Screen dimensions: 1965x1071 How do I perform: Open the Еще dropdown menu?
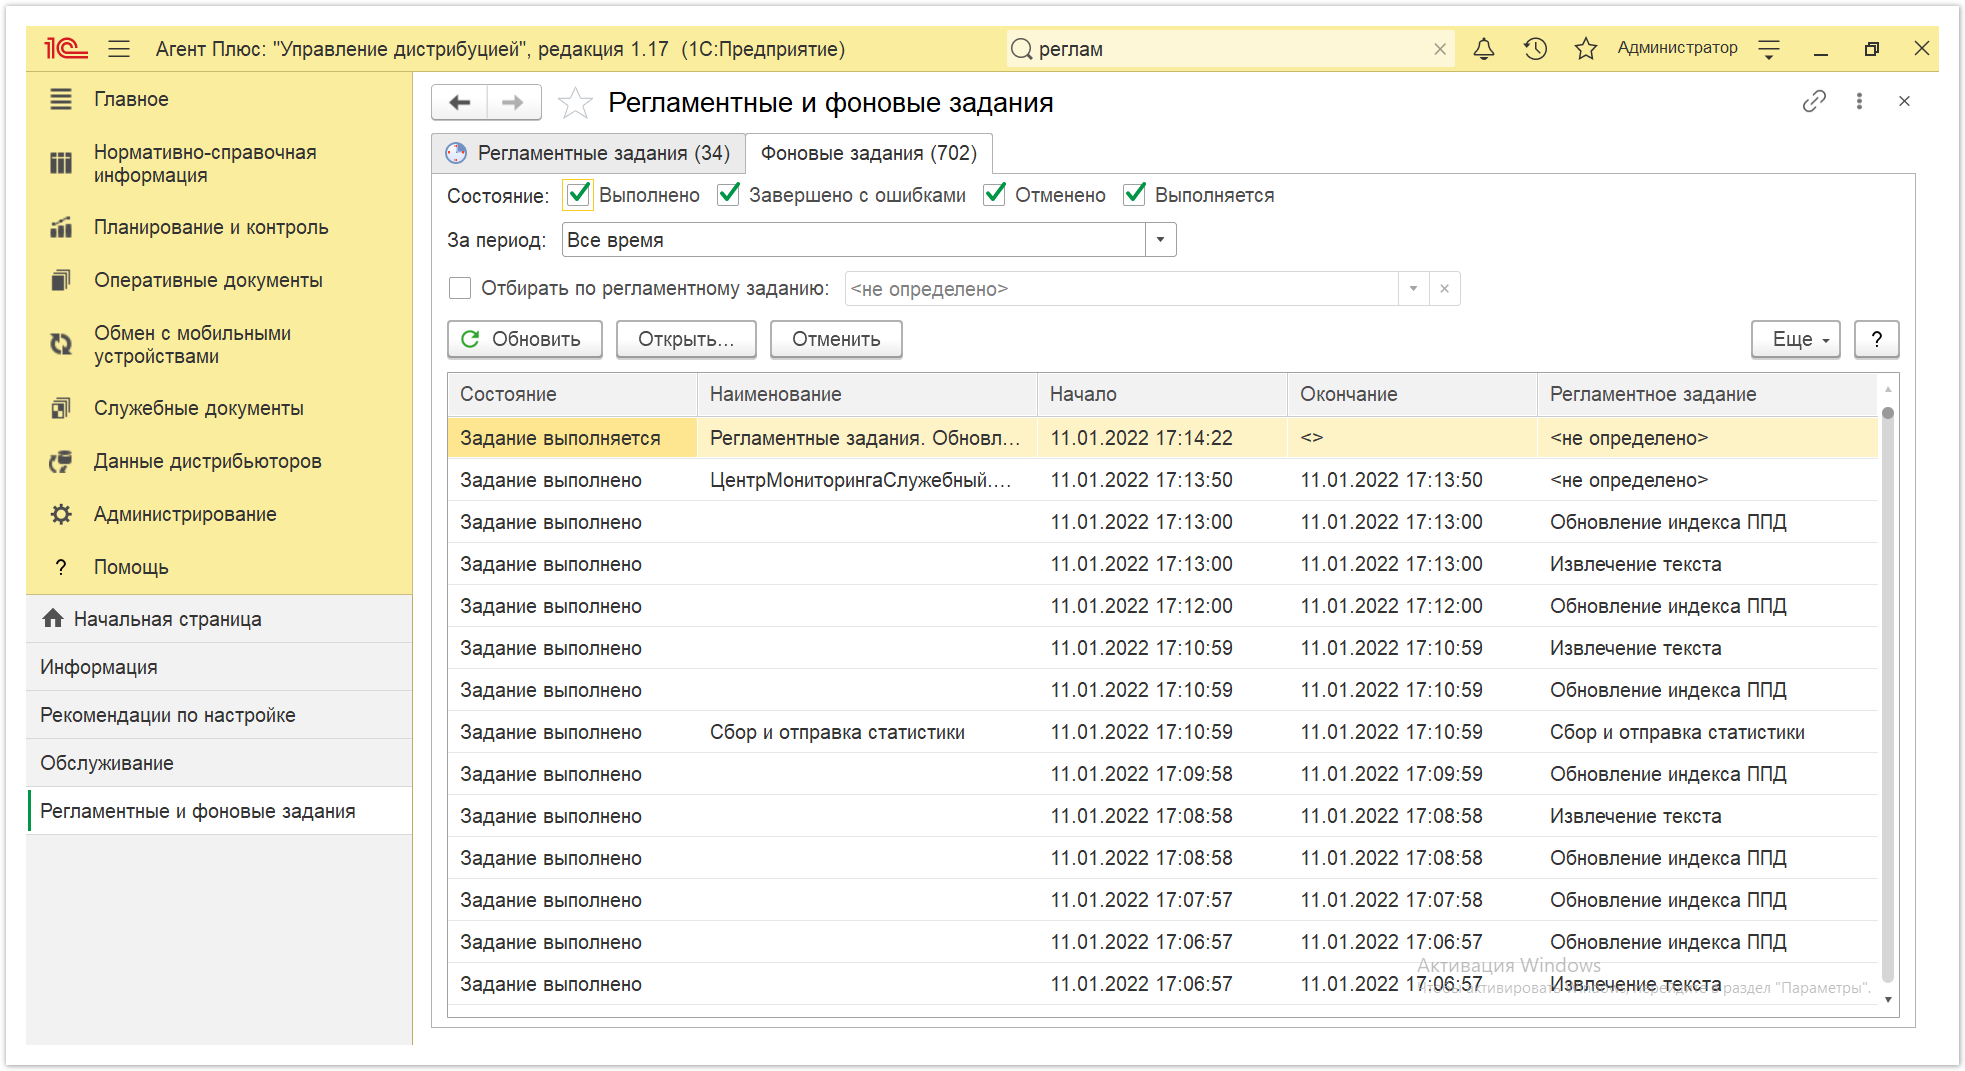click(x=1796, y=339)
